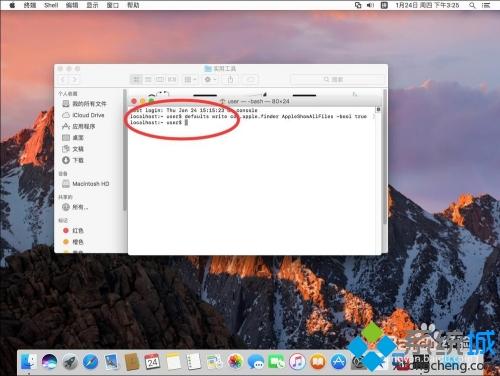Click the Finder edit tags button

[x=250, y=79]
